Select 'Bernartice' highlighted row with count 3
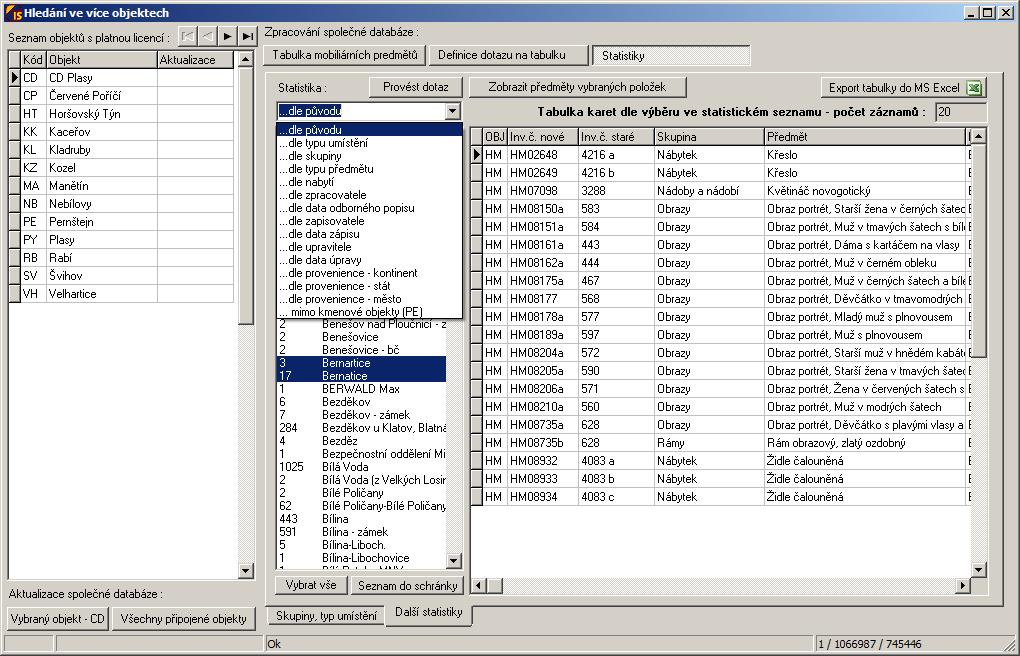The height and width of the screenshot is (656, 1020). tap(361, 362)
